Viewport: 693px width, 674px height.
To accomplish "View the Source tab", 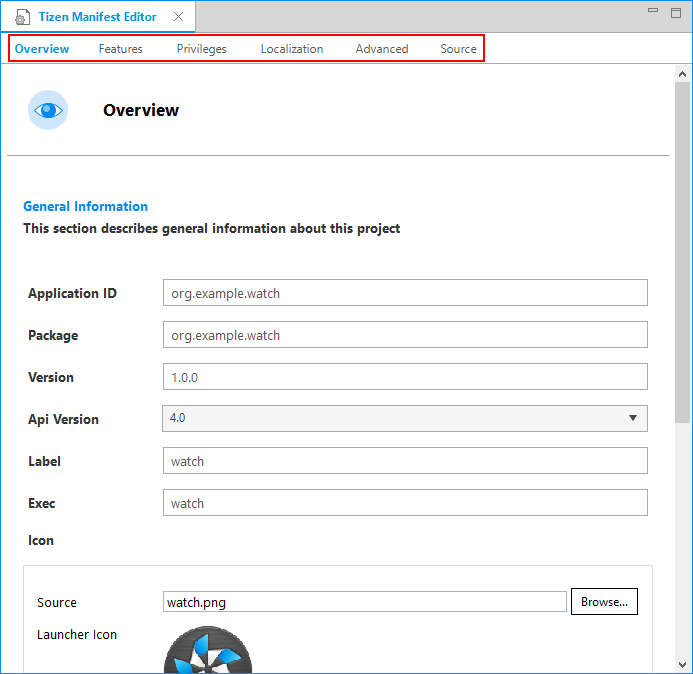I will pyautogui.click(x=458, y=49).
